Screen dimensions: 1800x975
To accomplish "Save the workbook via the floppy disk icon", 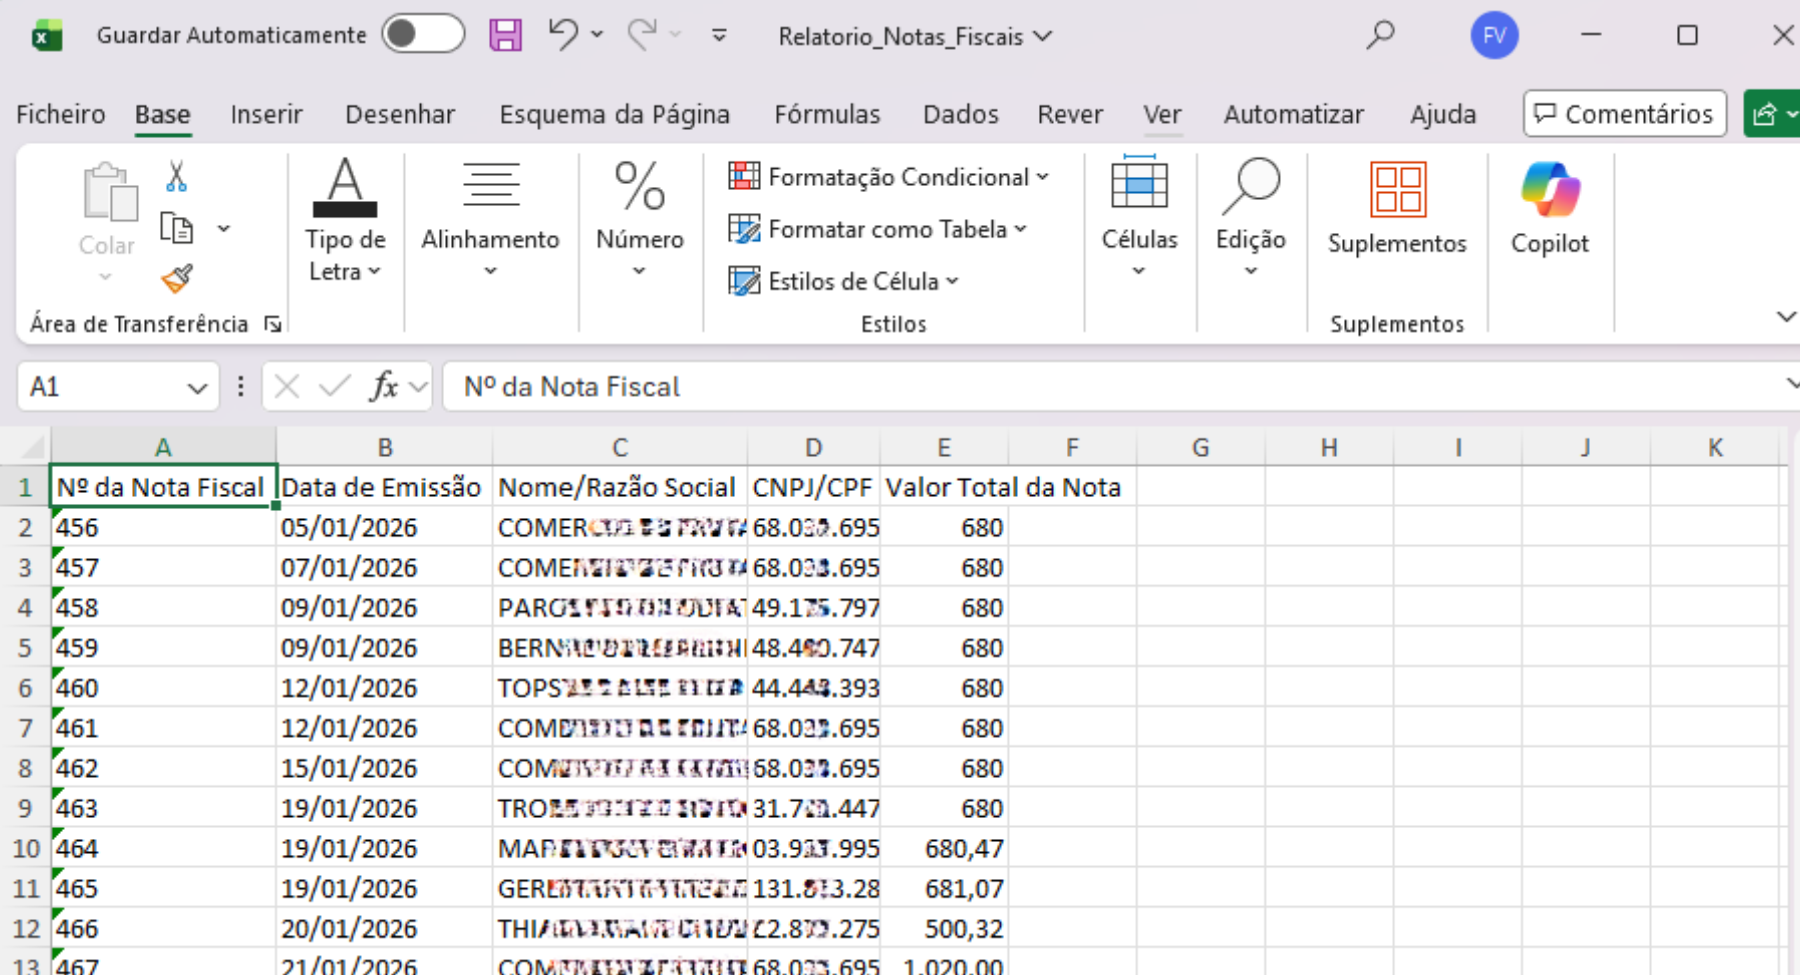I will [505, 35].
